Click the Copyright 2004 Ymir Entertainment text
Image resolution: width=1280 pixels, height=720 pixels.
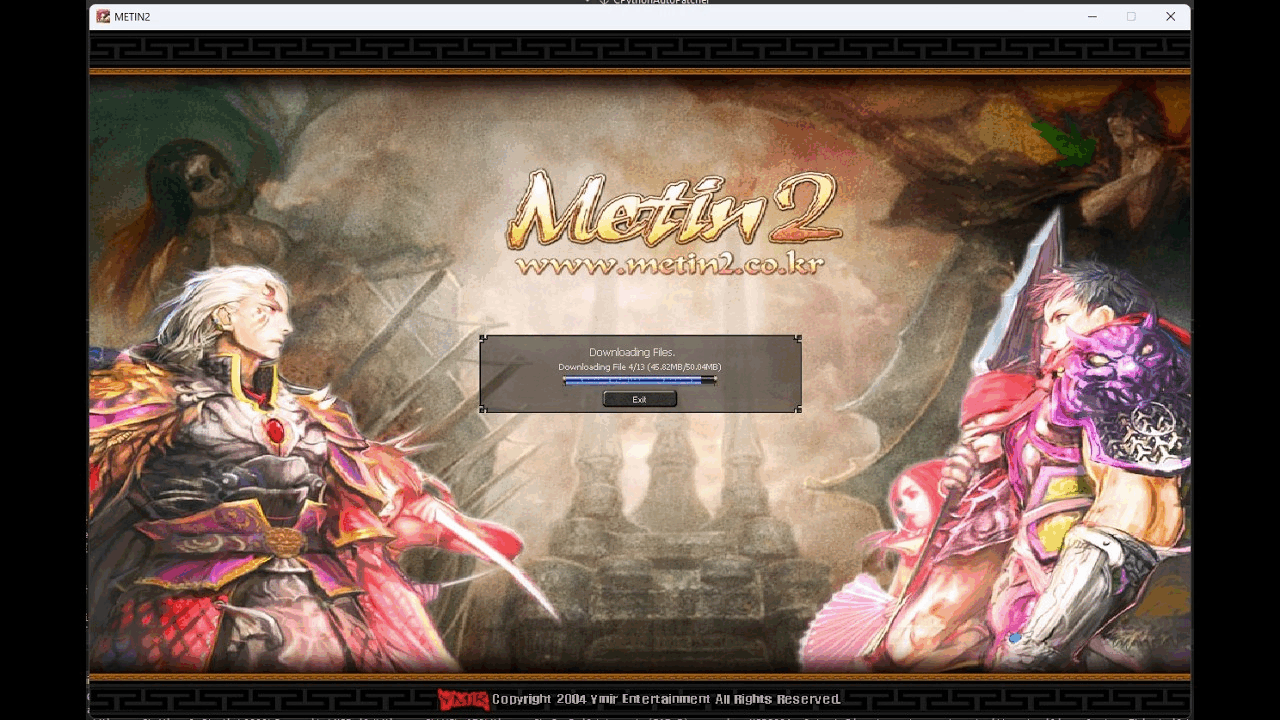pos(666,699)
